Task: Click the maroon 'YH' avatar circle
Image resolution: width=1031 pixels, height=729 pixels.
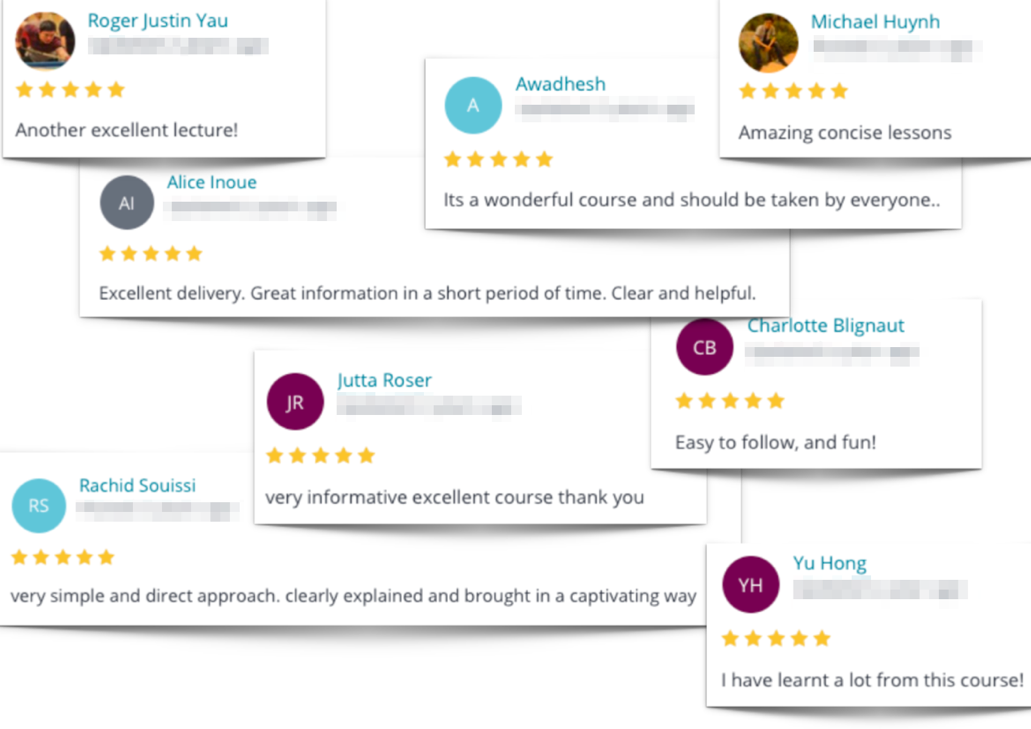Action: click(750, 584)
